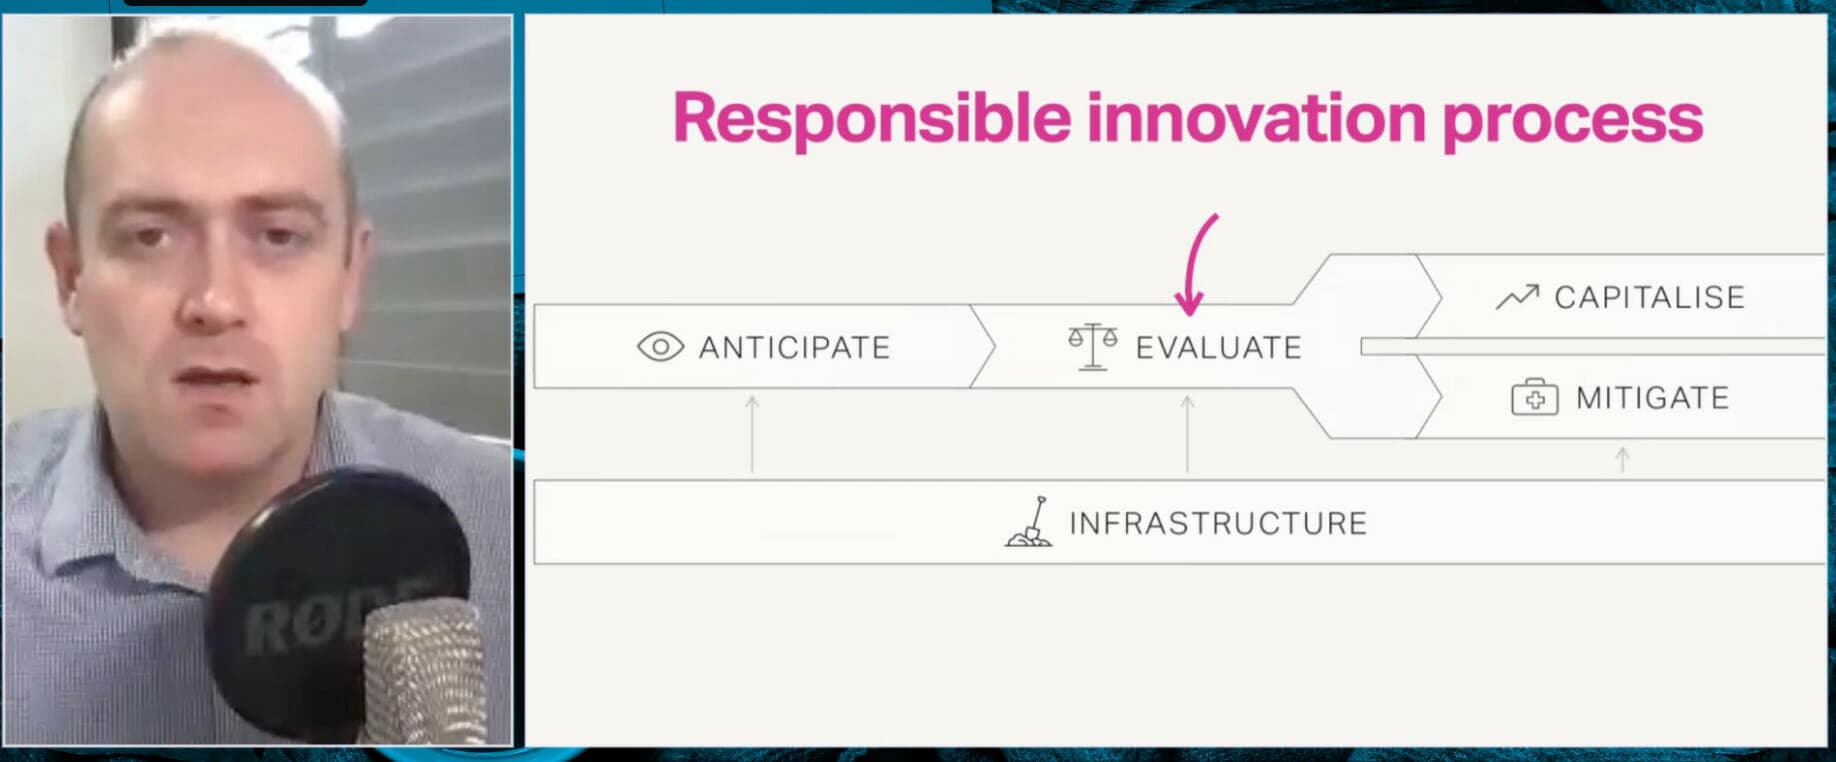Click the shovel icon beside INFRASTRUCTURE
Screen dimensions: 1836x762
pos(1029,521)
